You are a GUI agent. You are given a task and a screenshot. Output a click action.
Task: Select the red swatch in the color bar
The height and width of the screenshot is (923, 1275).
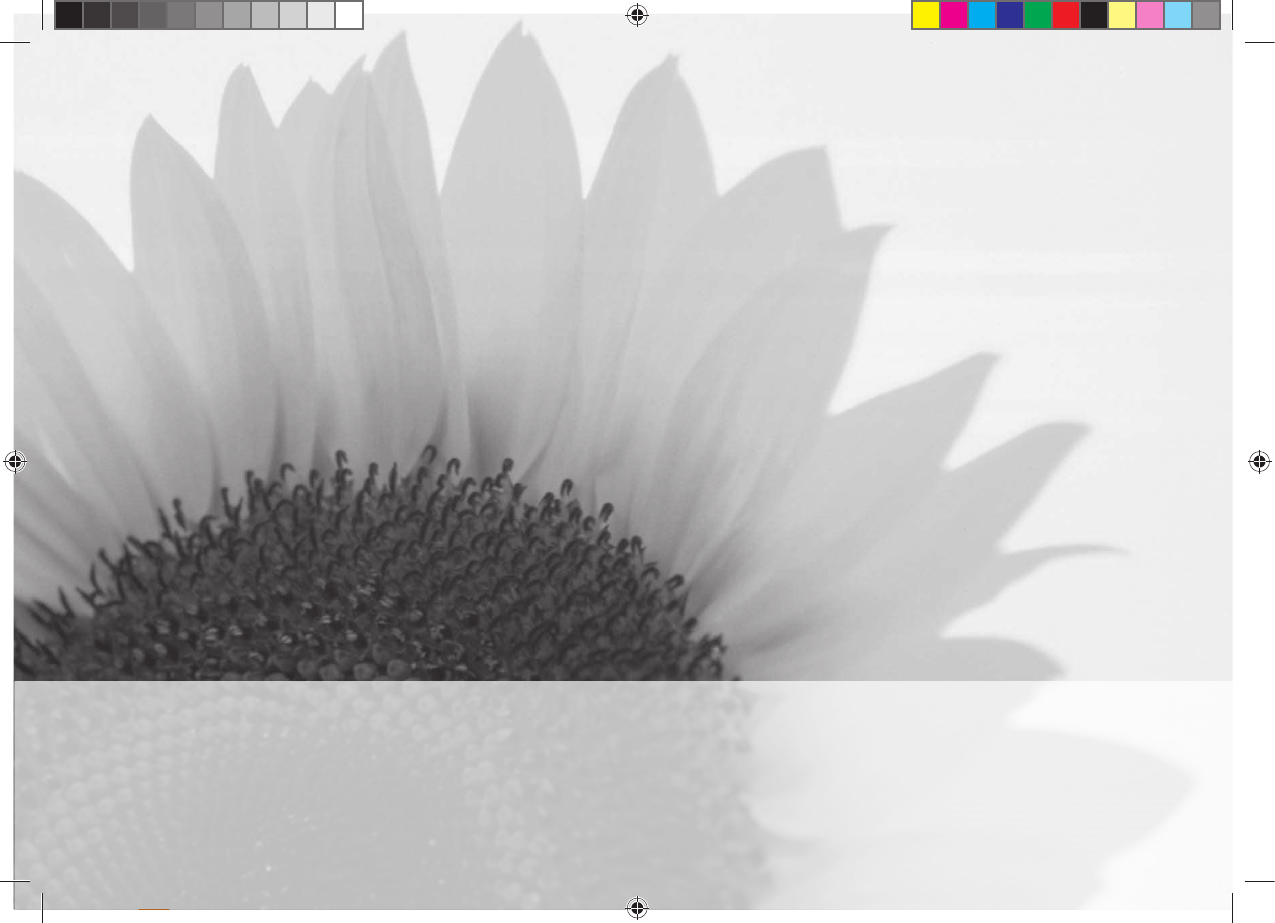pos(1066,15)
